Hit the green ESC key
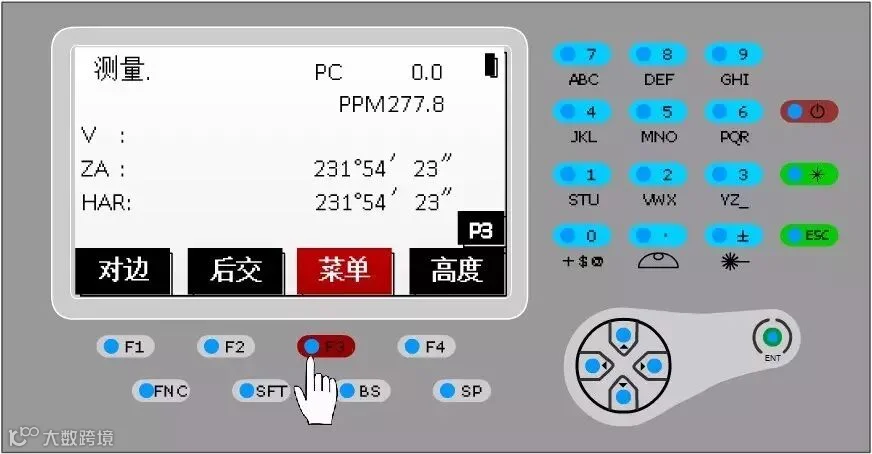Viewport: 872px width, 454px height. click(809, 235)
